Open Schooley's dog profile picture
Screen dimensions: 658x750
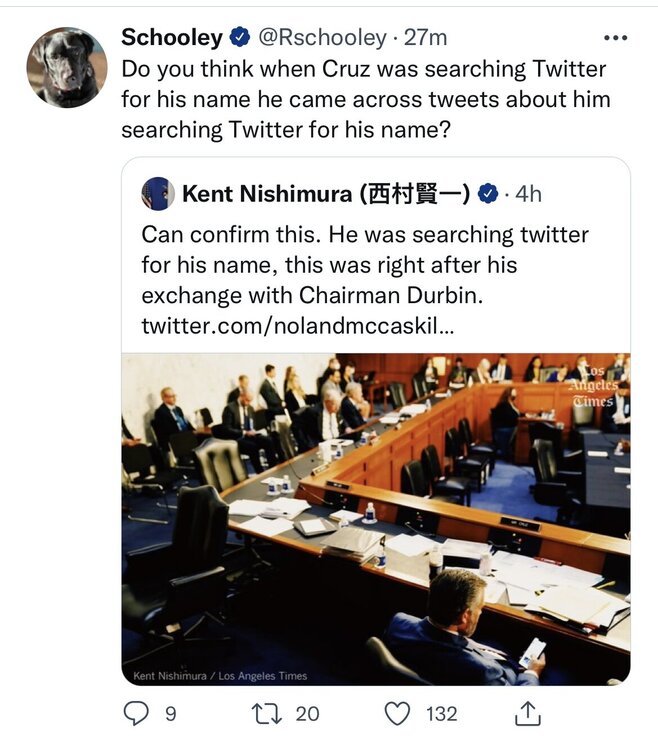[65, 67]
